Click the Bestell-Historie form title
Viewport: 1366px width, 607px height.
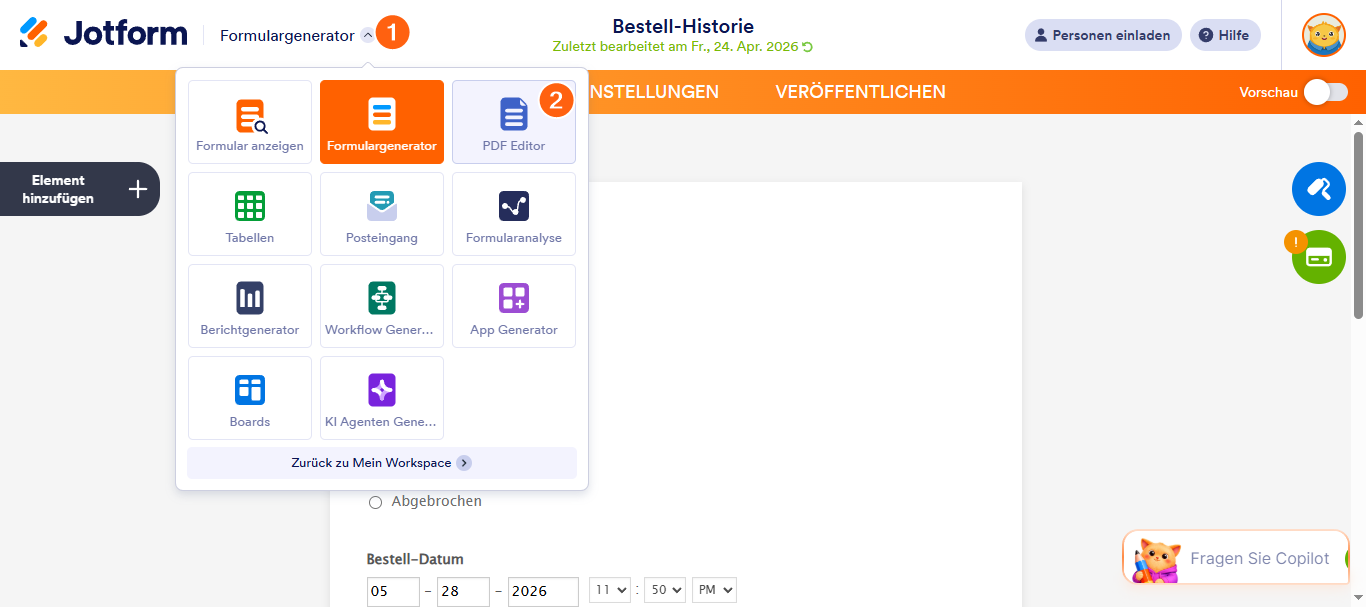pyautogui.click(x=683, y=26)
